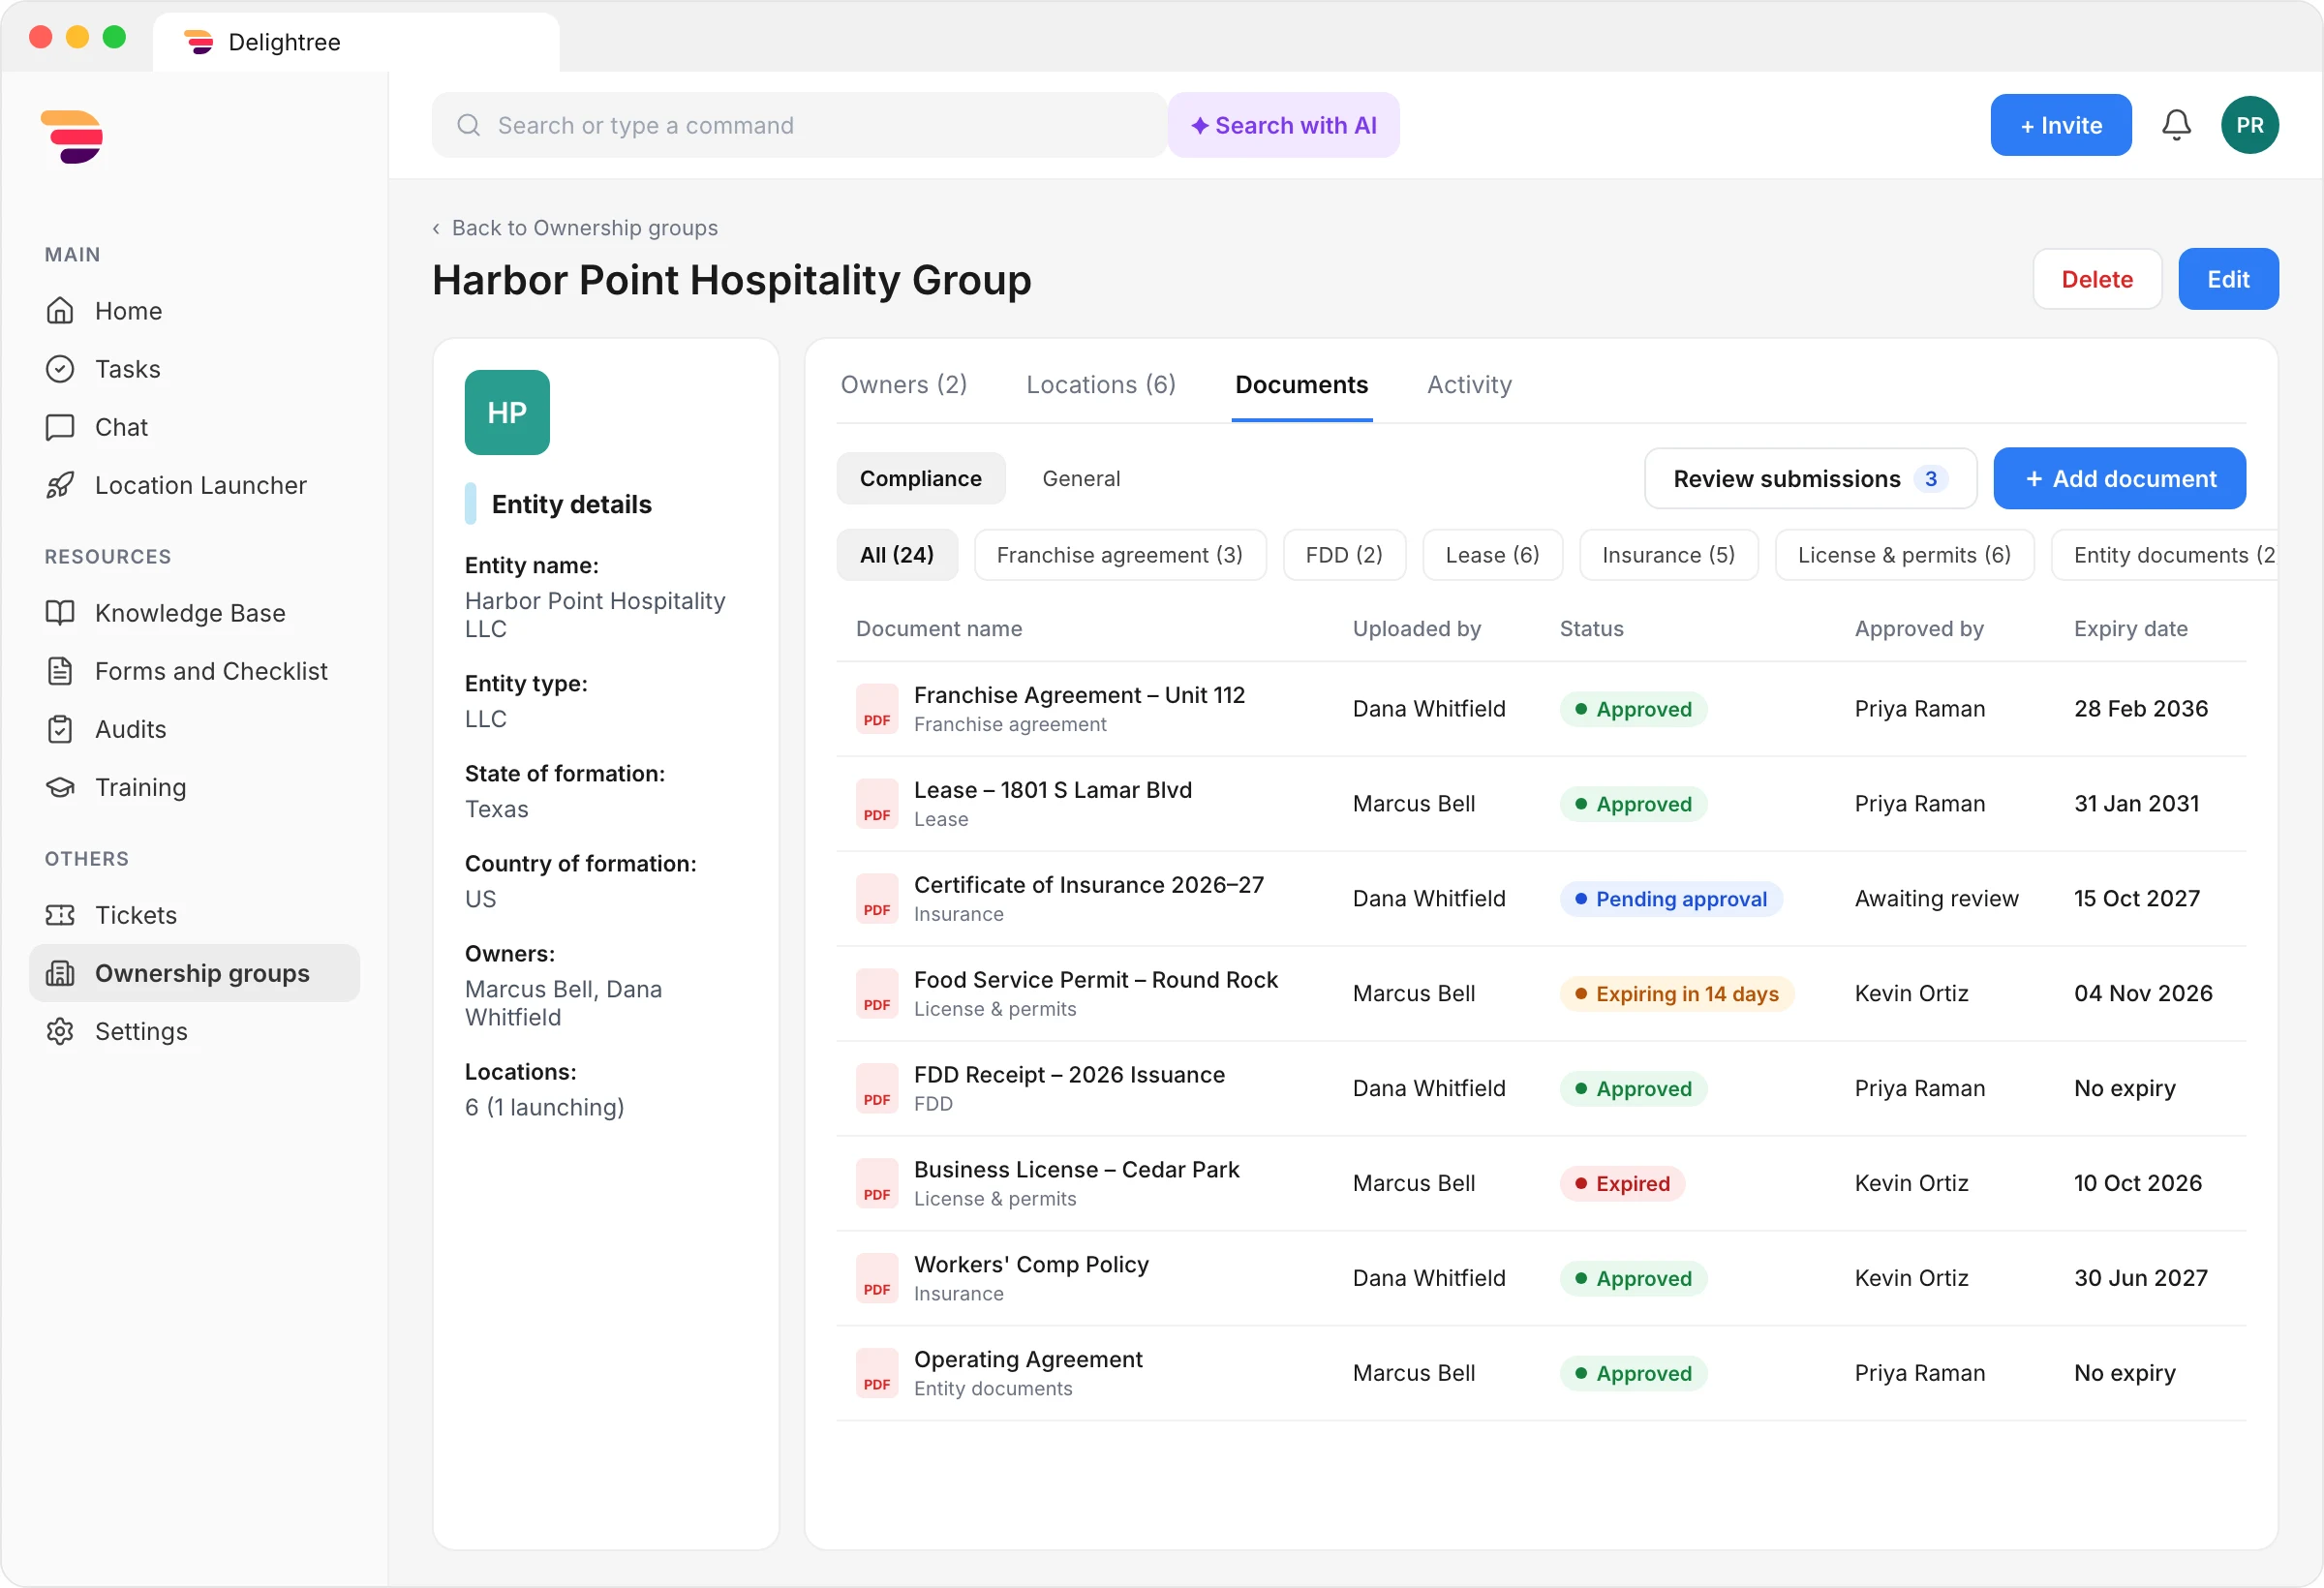Open the notifications bell icon
Screen dimensions: 2324x1588
click(x=2176, y=125)
